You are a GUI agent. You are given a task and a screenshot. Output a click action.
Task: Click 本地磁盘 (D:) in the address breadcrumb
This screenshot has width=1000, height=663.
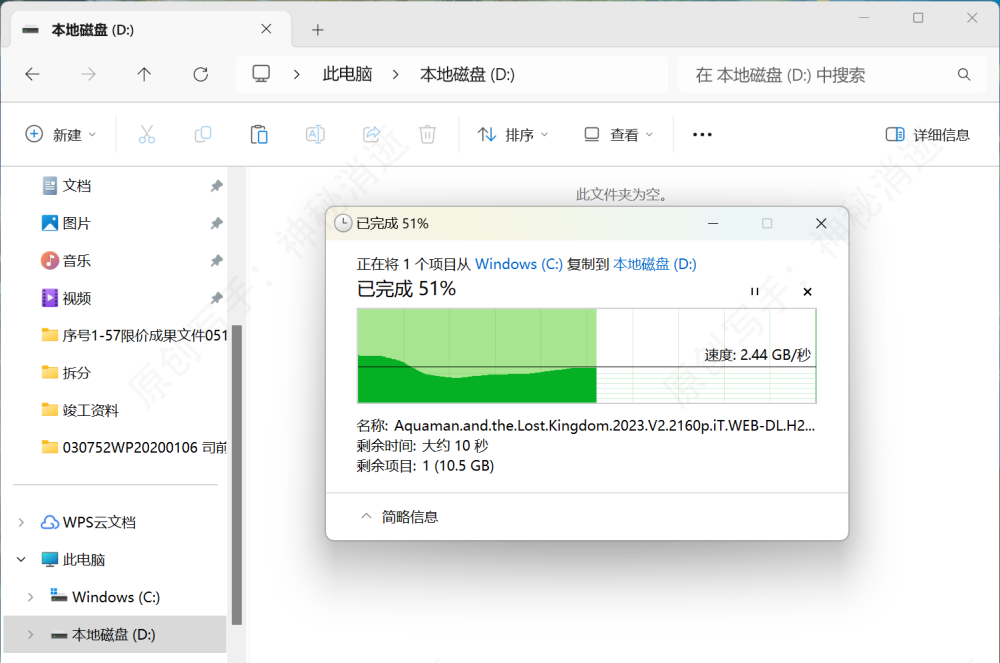coord(467,75)
